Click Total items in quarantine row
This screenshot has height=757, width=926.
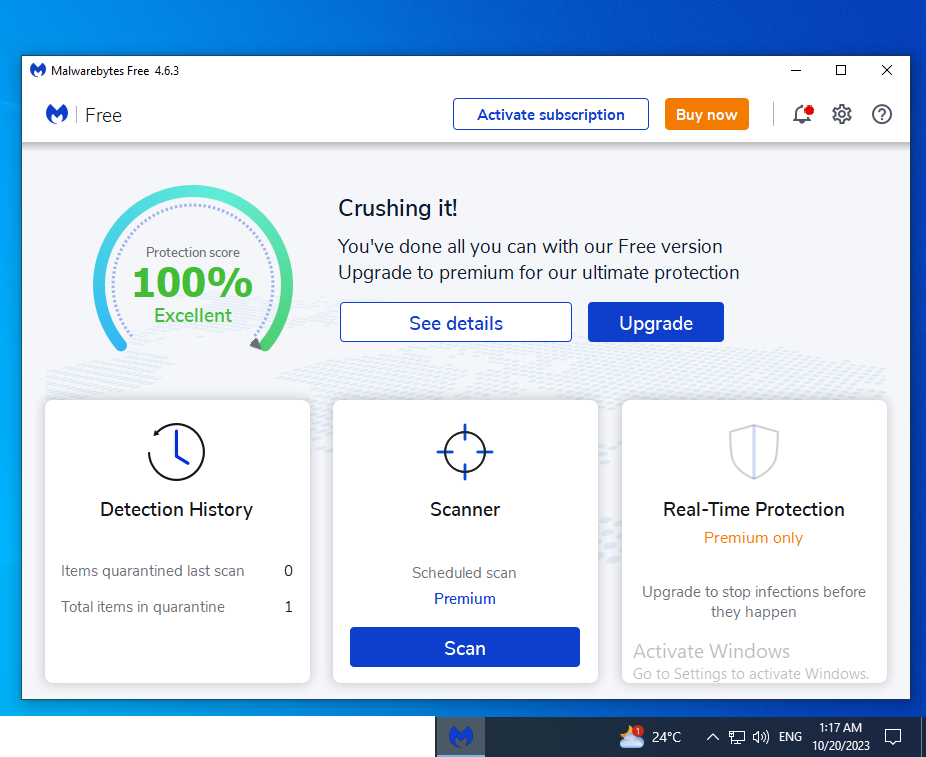(x=177, y=607)
